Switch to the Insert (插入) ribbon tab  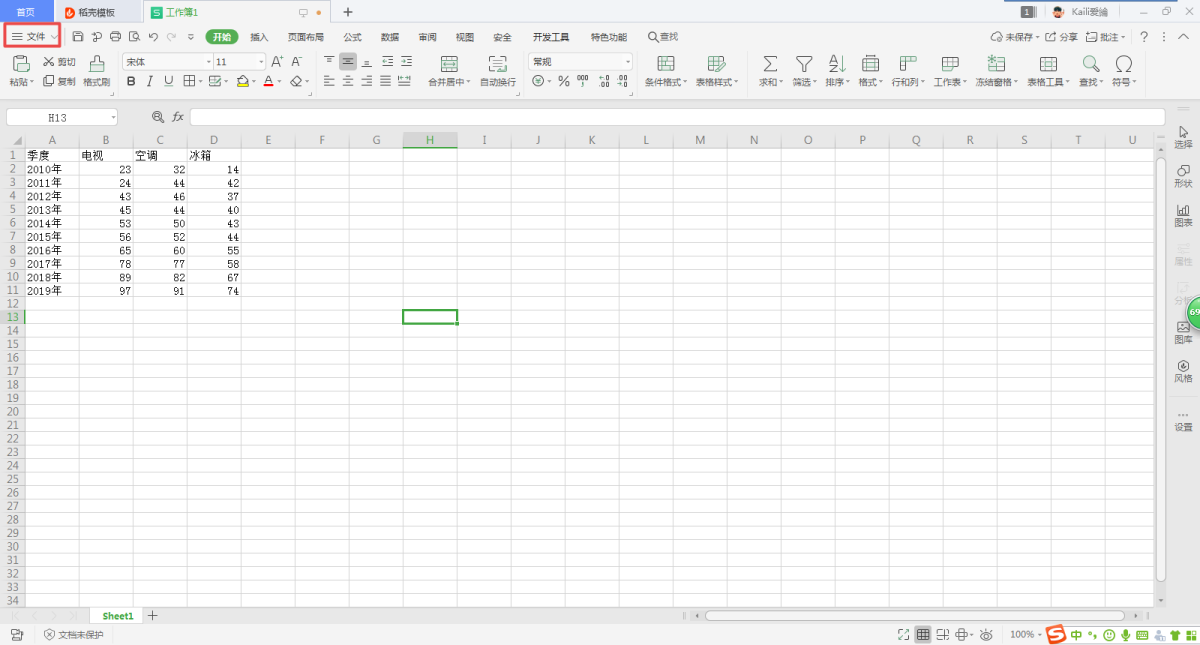259,37
